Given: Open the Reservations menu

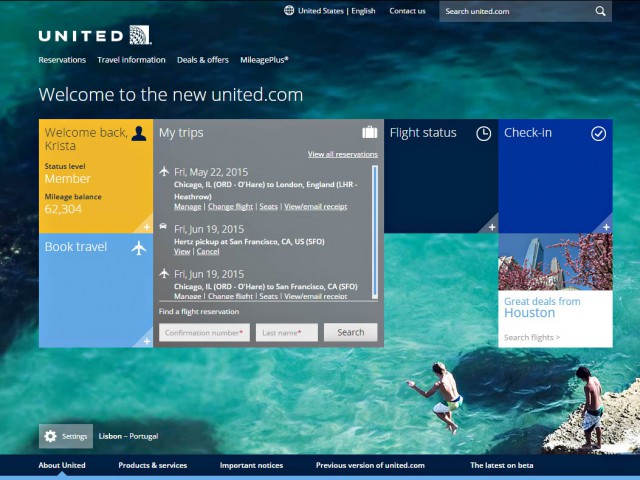Looking at the screenshot, I should pyautogui.click(x=62, y=60).
